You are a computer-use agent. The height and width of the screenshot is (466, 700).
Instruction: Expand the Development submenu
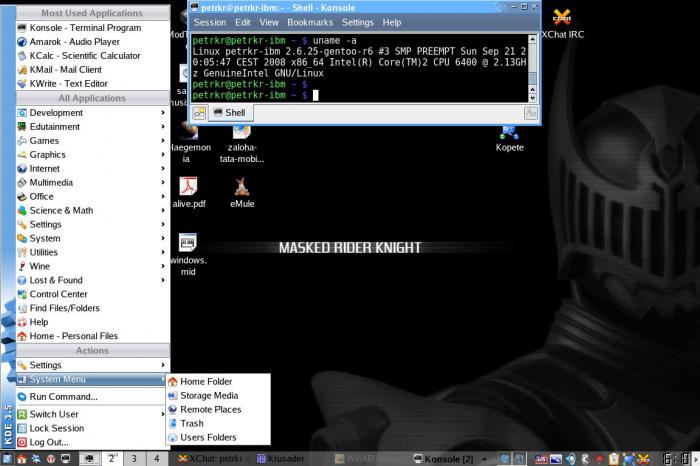point(92,112)
